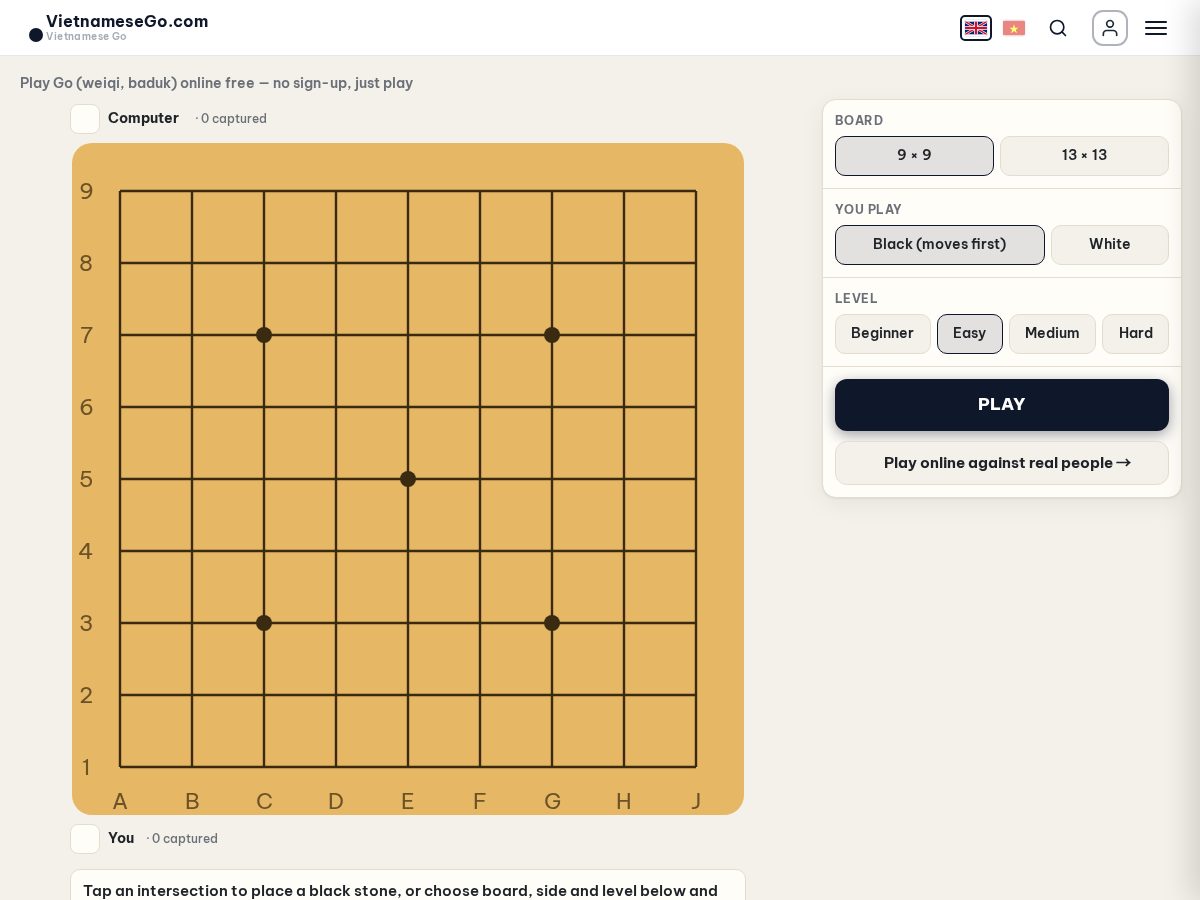Set level to Beginner

(883, 334)
